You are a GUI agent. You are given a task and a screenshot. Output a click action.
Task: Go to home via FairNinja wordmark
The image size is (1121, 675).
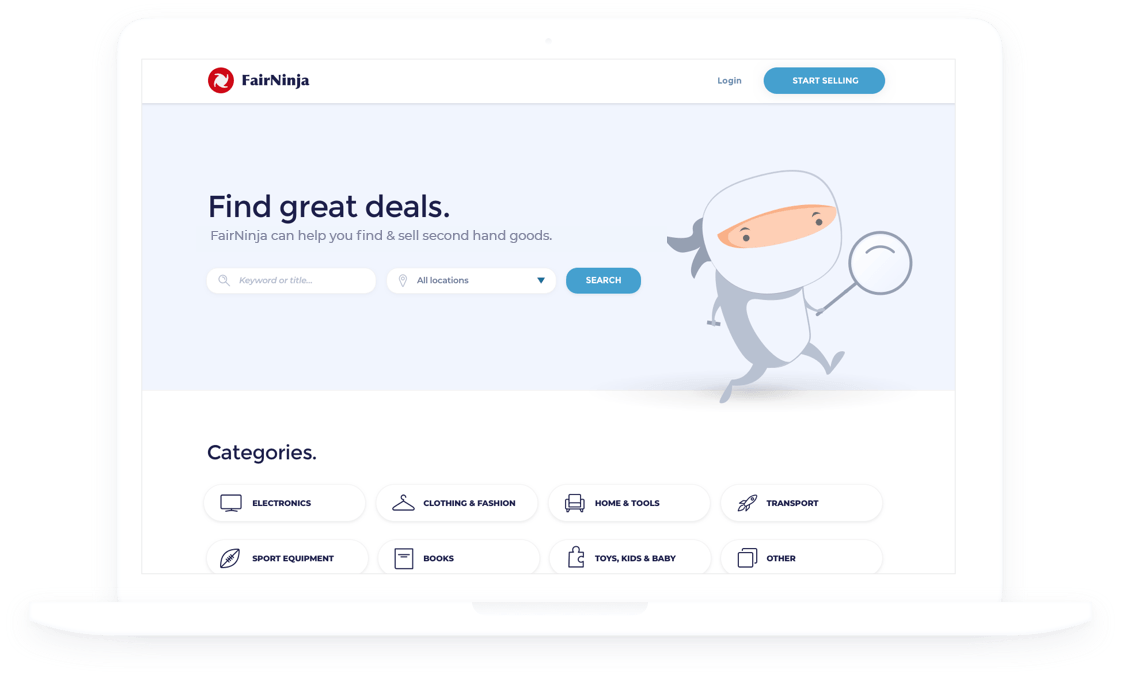coord(275,80)
